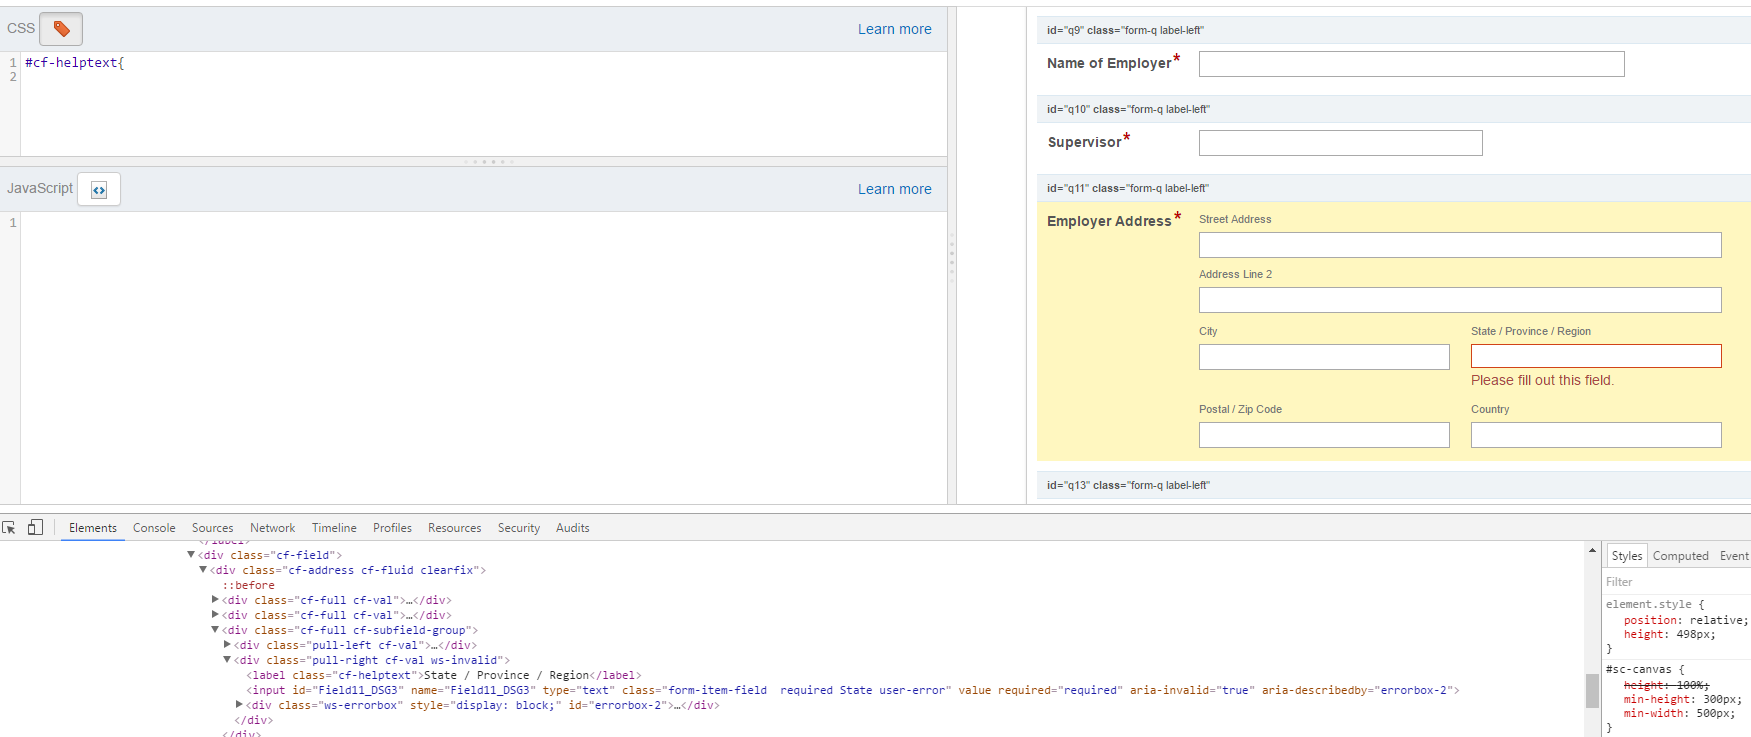
Task: Click 'Please fill out this field.' error text
Action: click(1542, 380)
